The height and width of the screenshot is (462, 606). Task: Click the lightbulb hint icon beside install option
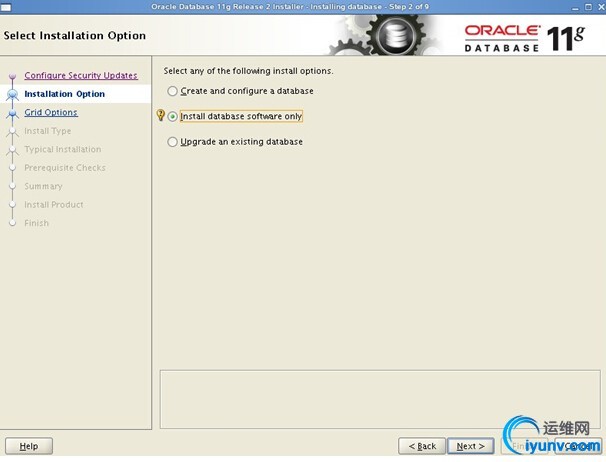[160, 115]
